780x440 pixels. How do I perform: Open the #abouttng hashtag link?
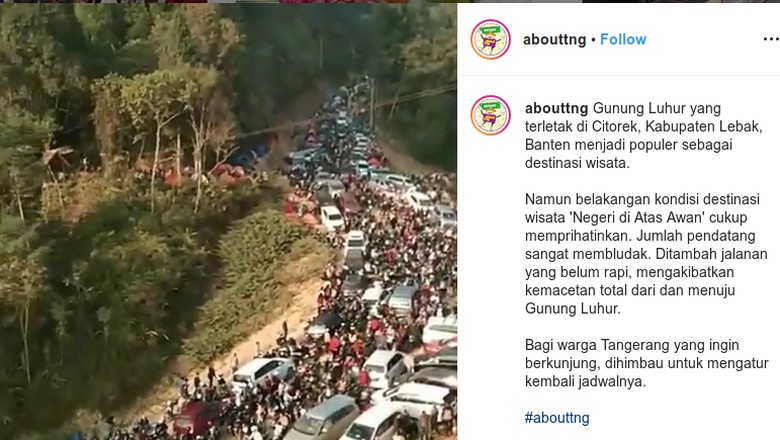click(557, 418)
